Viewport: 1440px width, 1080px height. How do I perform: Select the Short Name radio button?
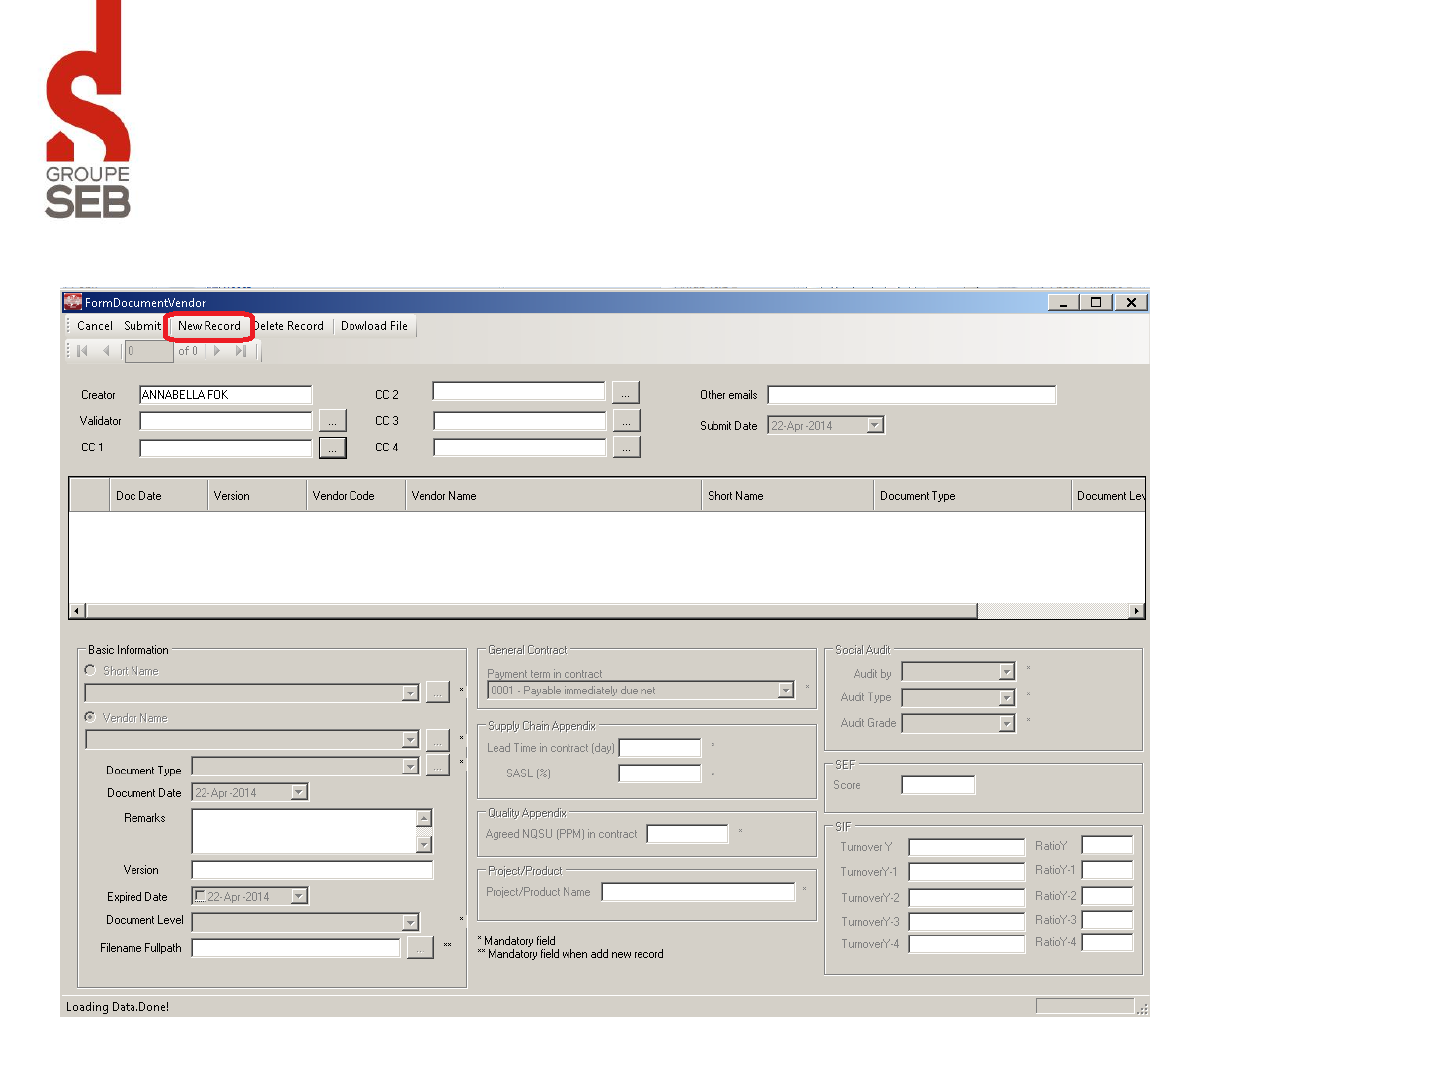(90, 670)
